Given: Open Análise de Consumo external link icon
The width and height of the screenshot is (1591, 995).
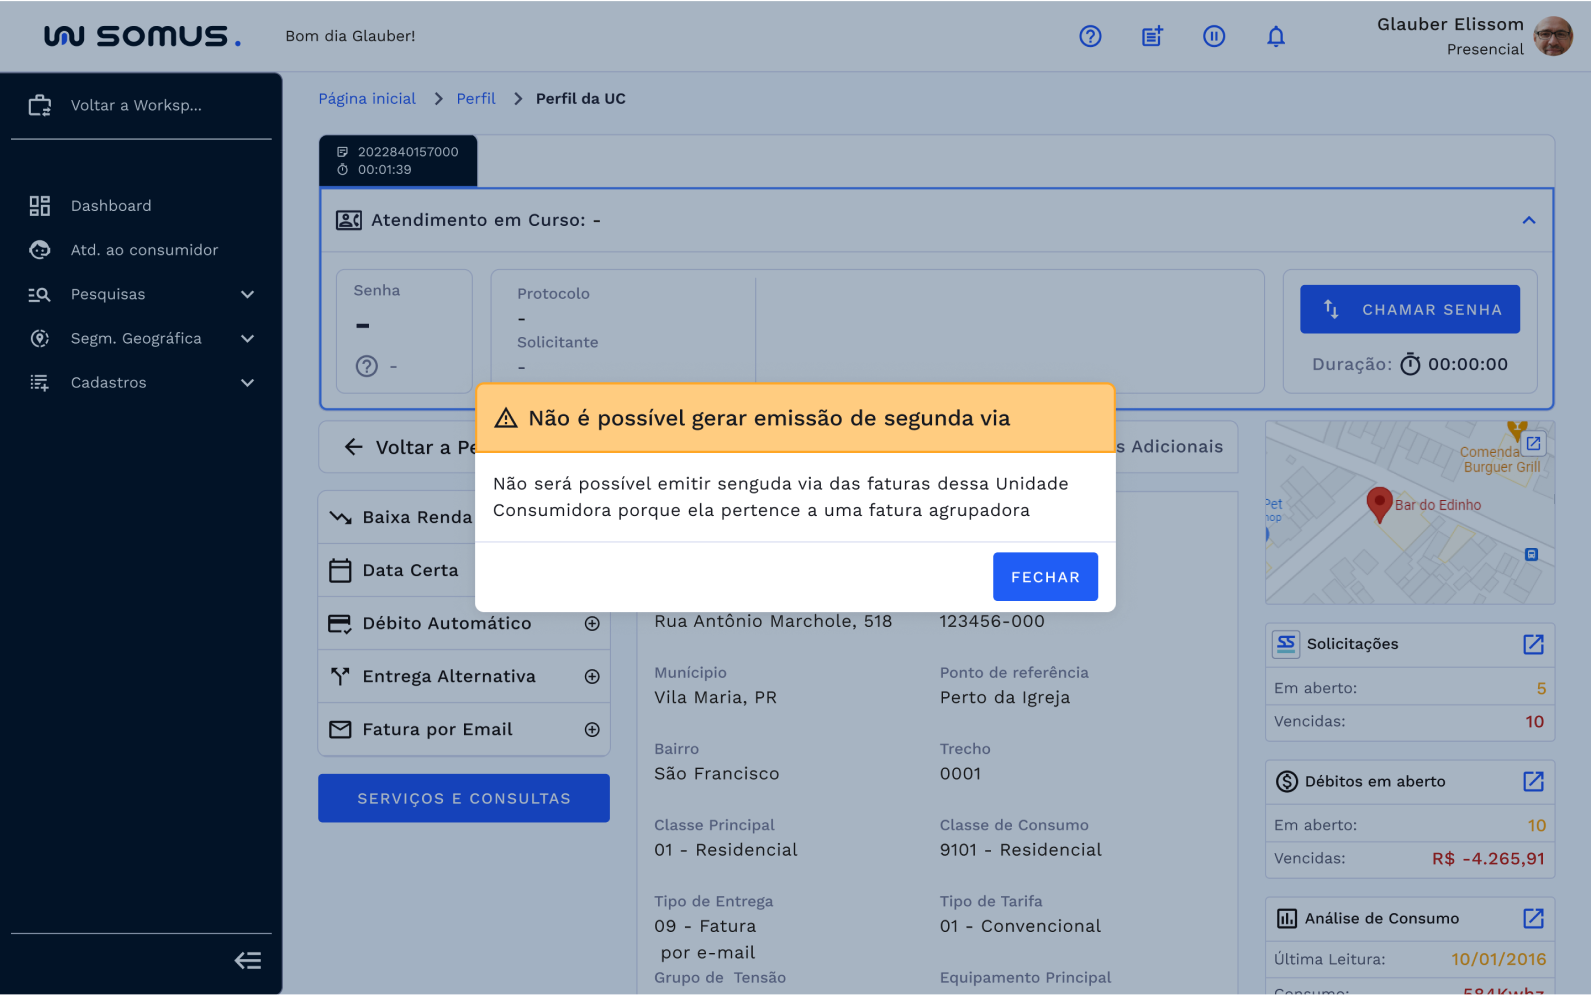Looking at the screenshot, I should [x=1533, y=918].
